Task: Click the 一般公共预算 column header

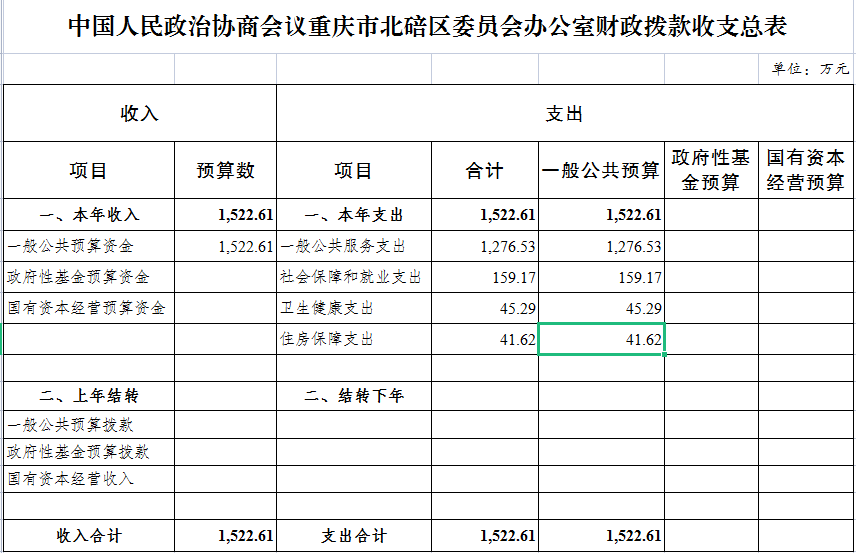Action: (601, 170)
